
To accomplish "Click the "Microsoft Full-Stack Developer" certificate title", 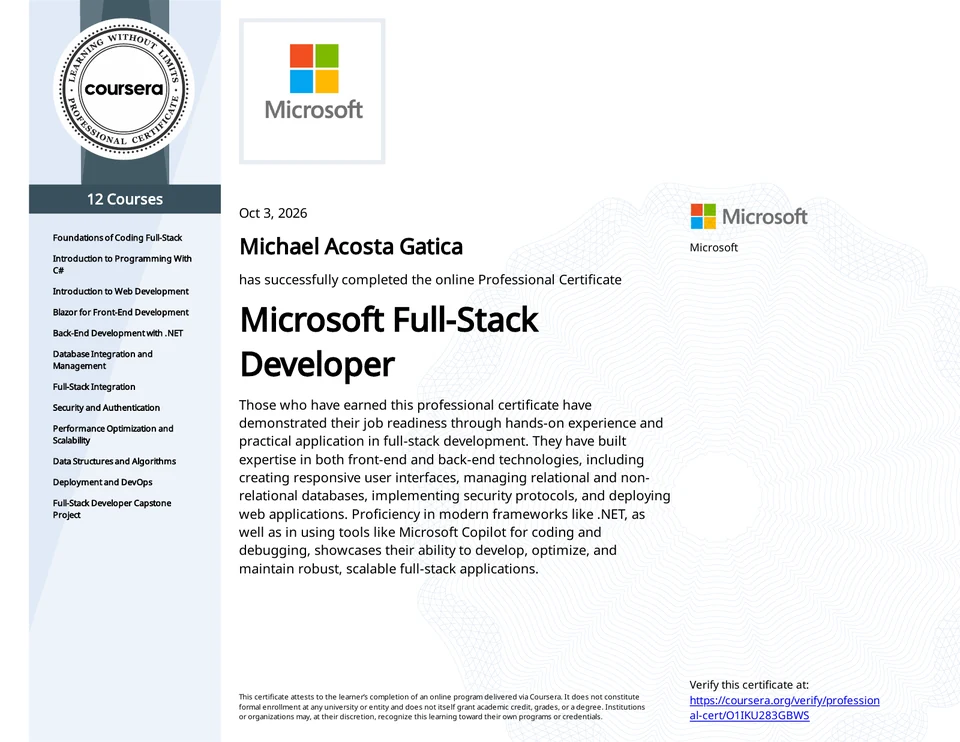I will (x=389, y=342).
